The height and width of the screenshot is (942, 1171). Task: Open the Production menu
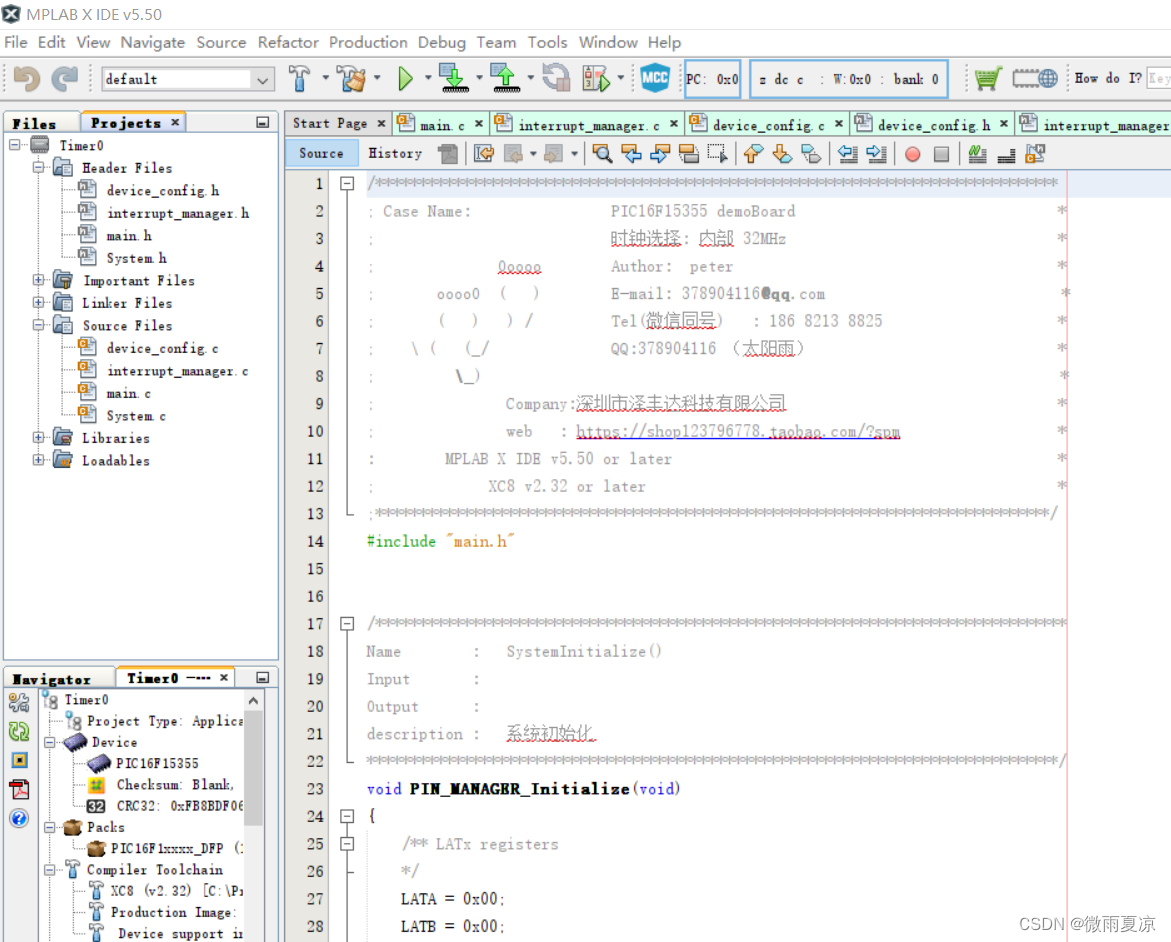(x=368, y=43)
